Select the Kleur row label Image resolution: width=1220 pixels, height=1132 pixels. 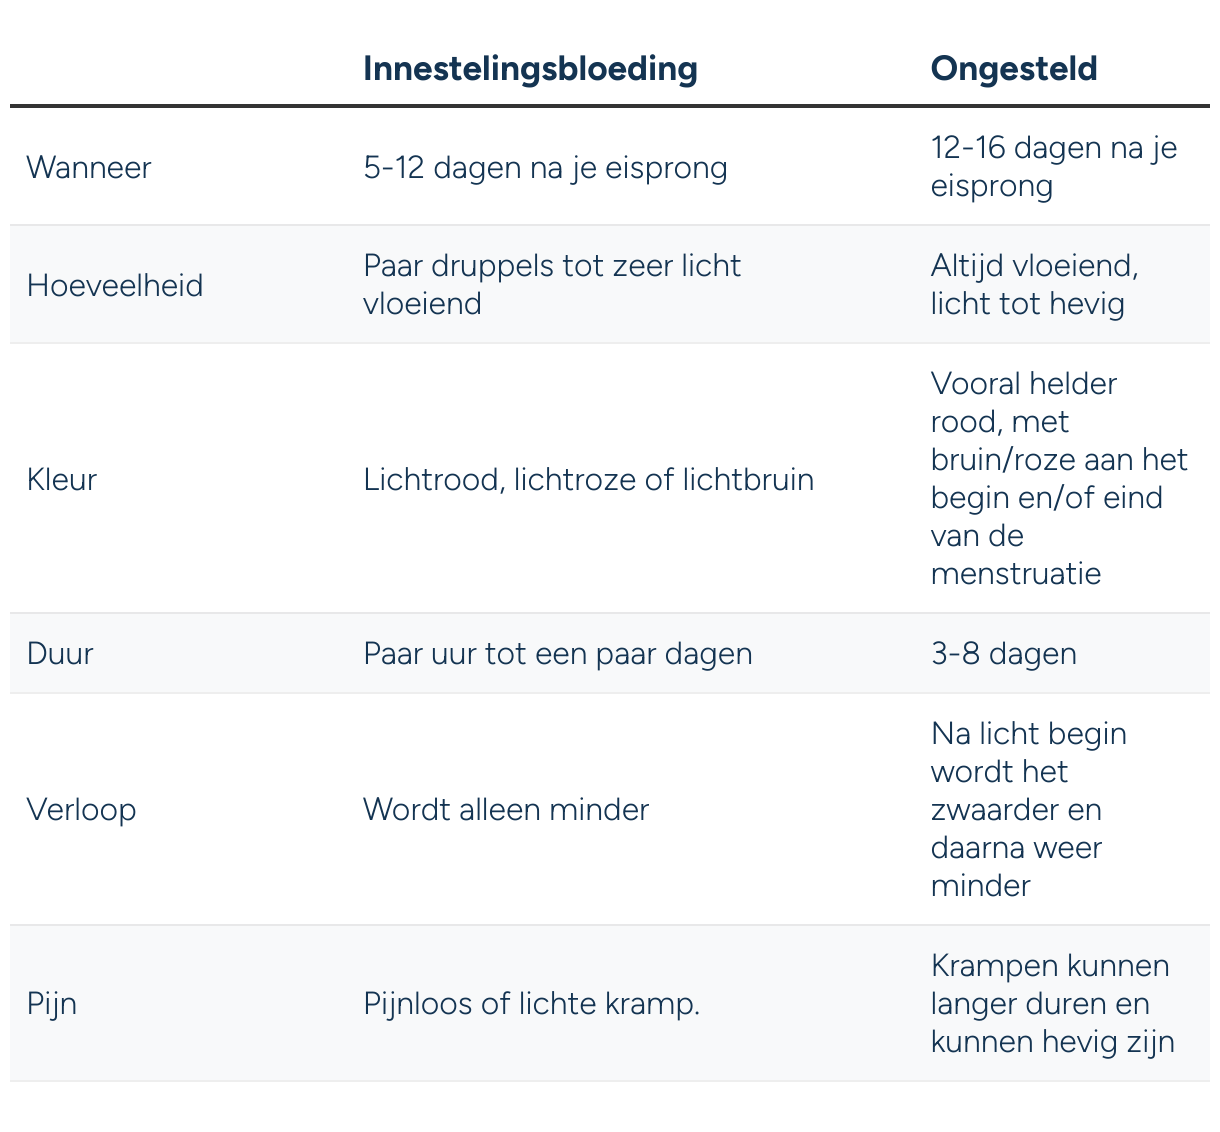(x=62, y=479)
